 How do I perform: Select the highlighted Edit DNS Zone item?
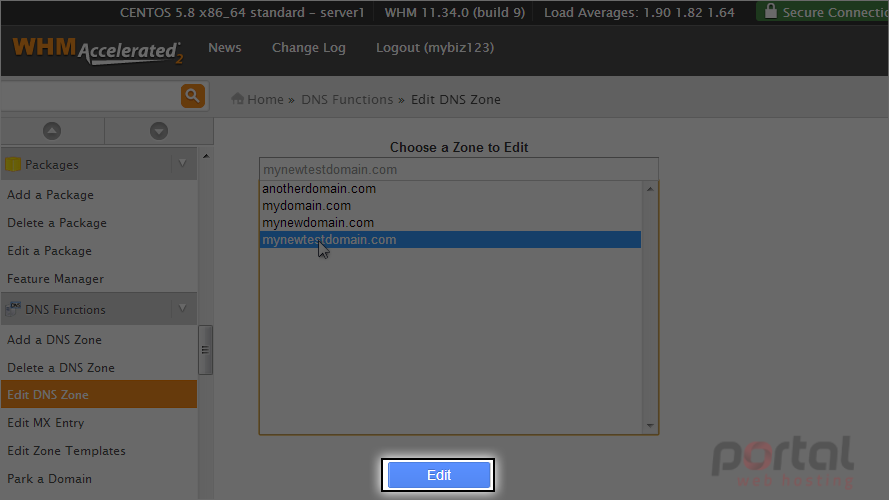[x=99, y=395]
